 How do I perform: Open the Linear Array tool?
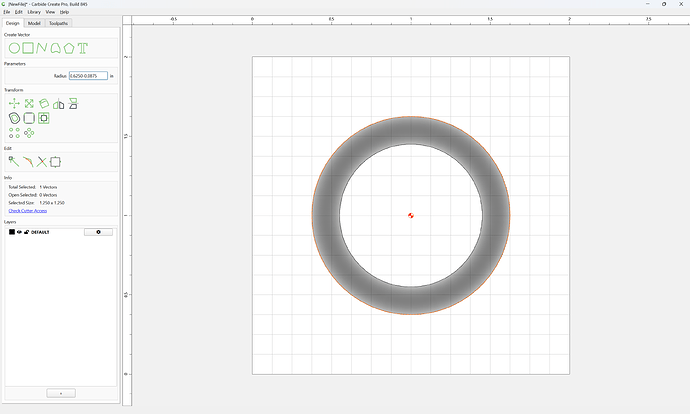pos(14,133)
